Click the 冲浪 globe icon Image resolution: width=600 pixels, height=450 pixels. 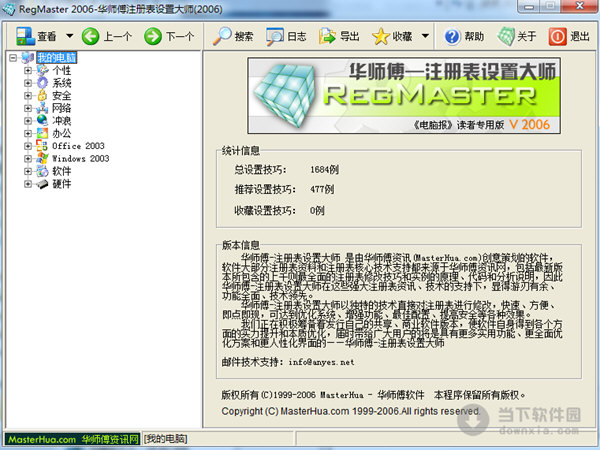(x=42, y=121)
